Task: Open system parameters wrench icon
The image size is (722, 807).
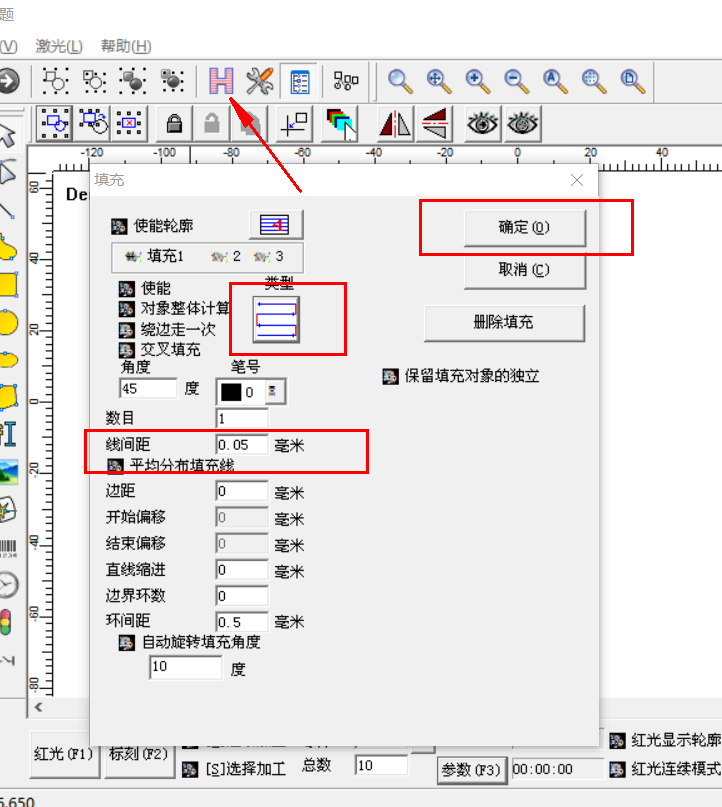Action: (260, 81)
